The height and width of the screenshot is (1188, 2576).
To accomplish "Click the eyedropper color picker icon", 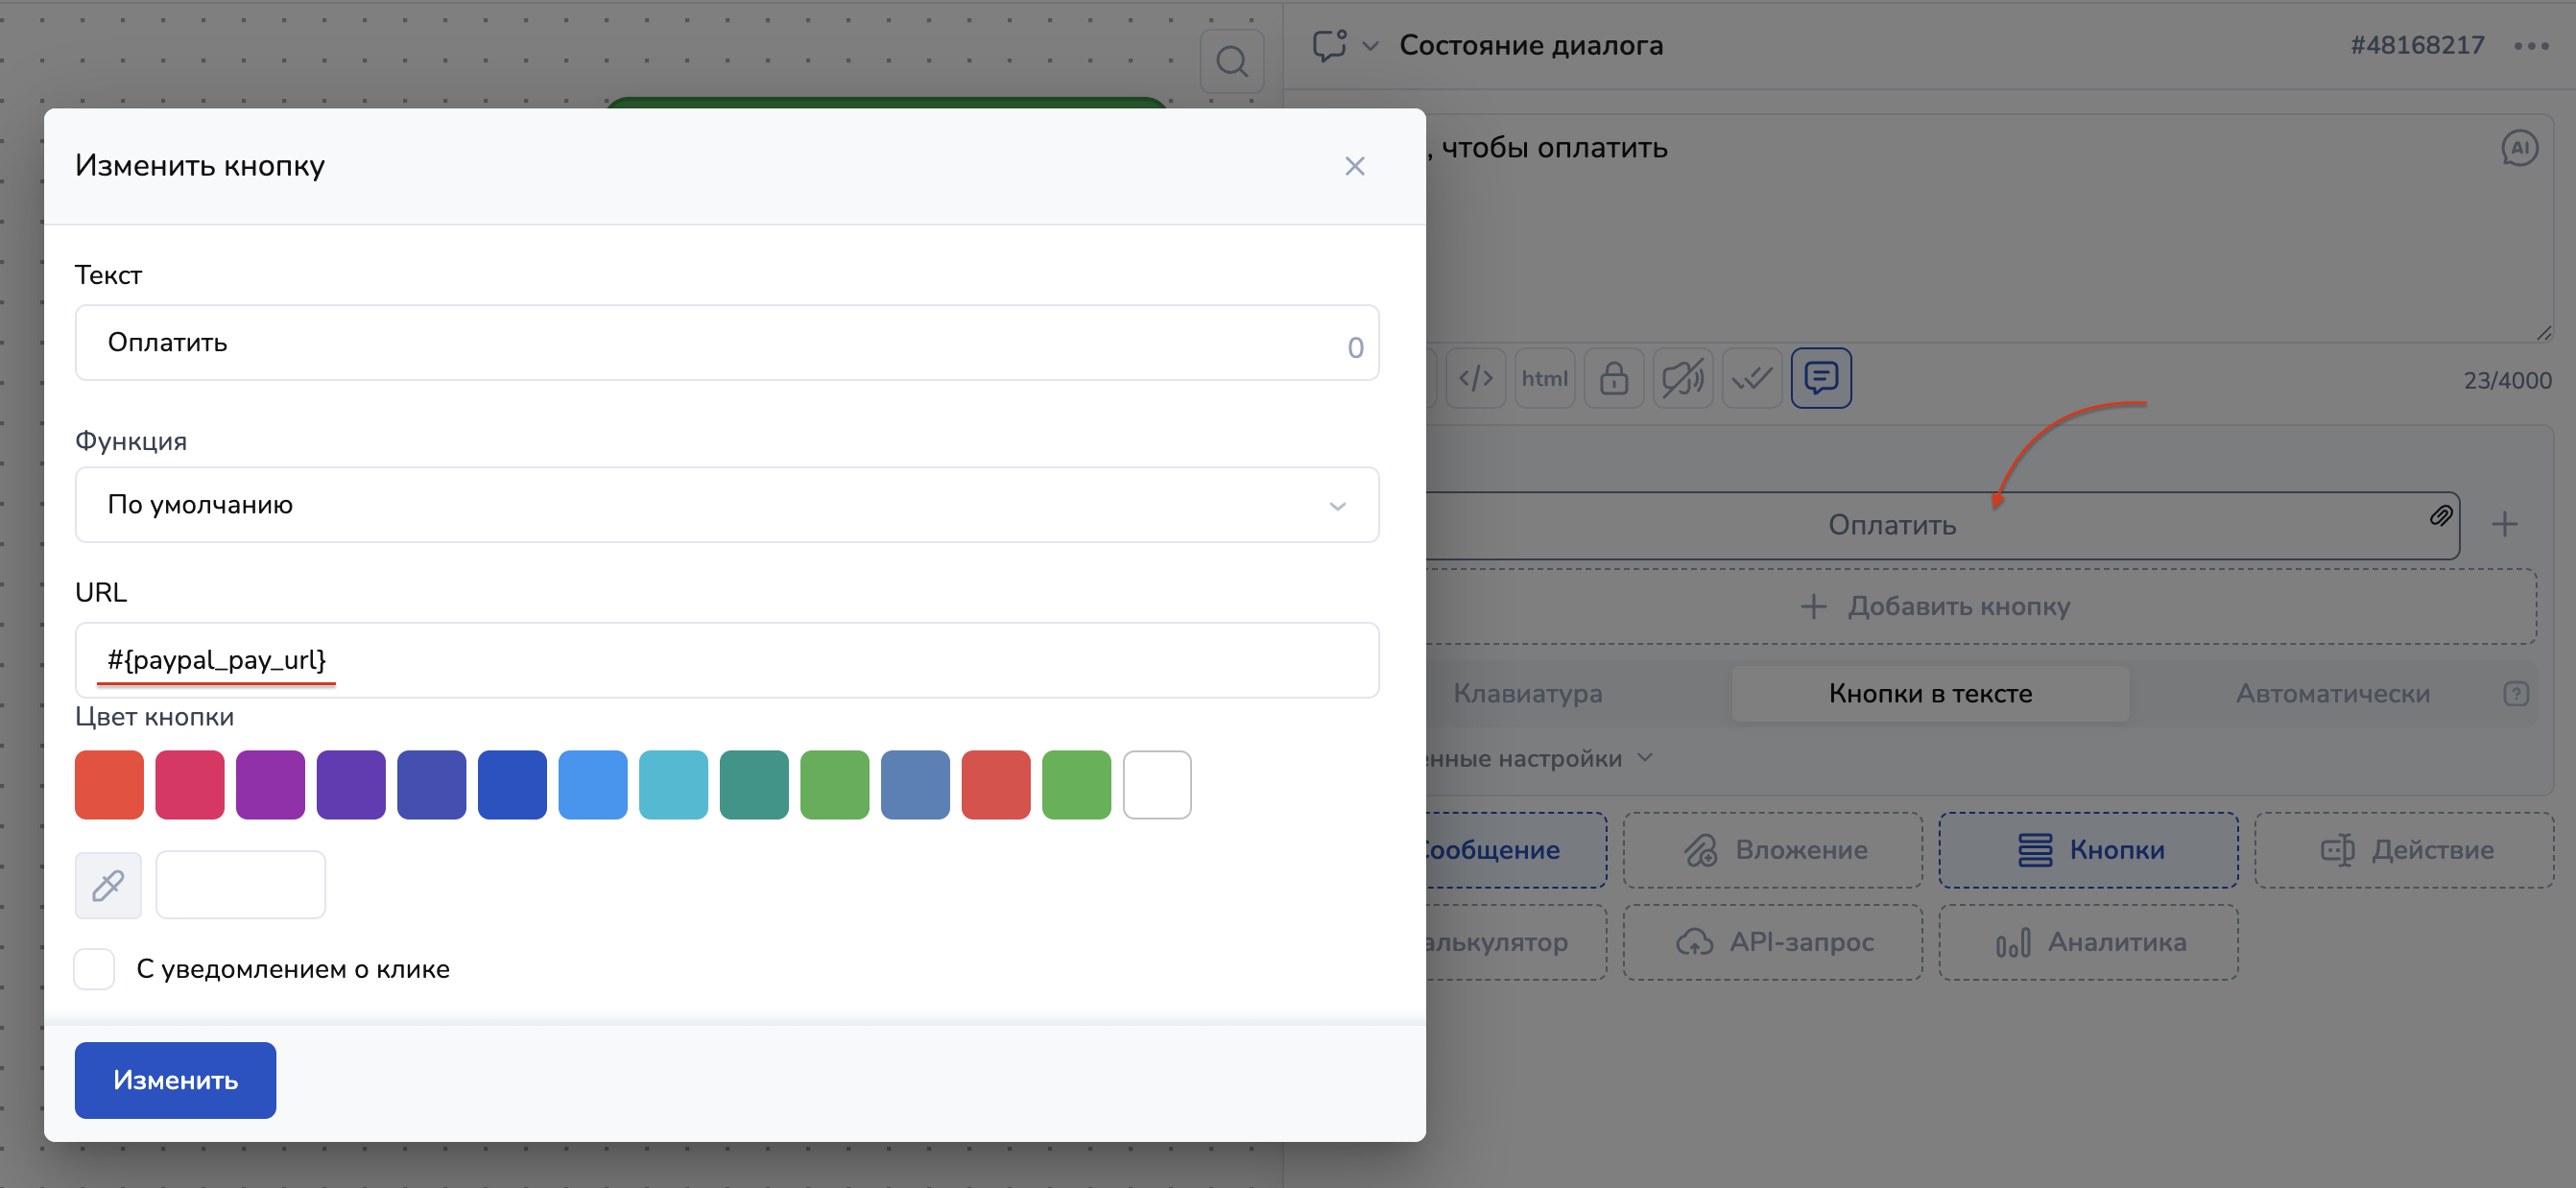I will click(x=108, y=885).
